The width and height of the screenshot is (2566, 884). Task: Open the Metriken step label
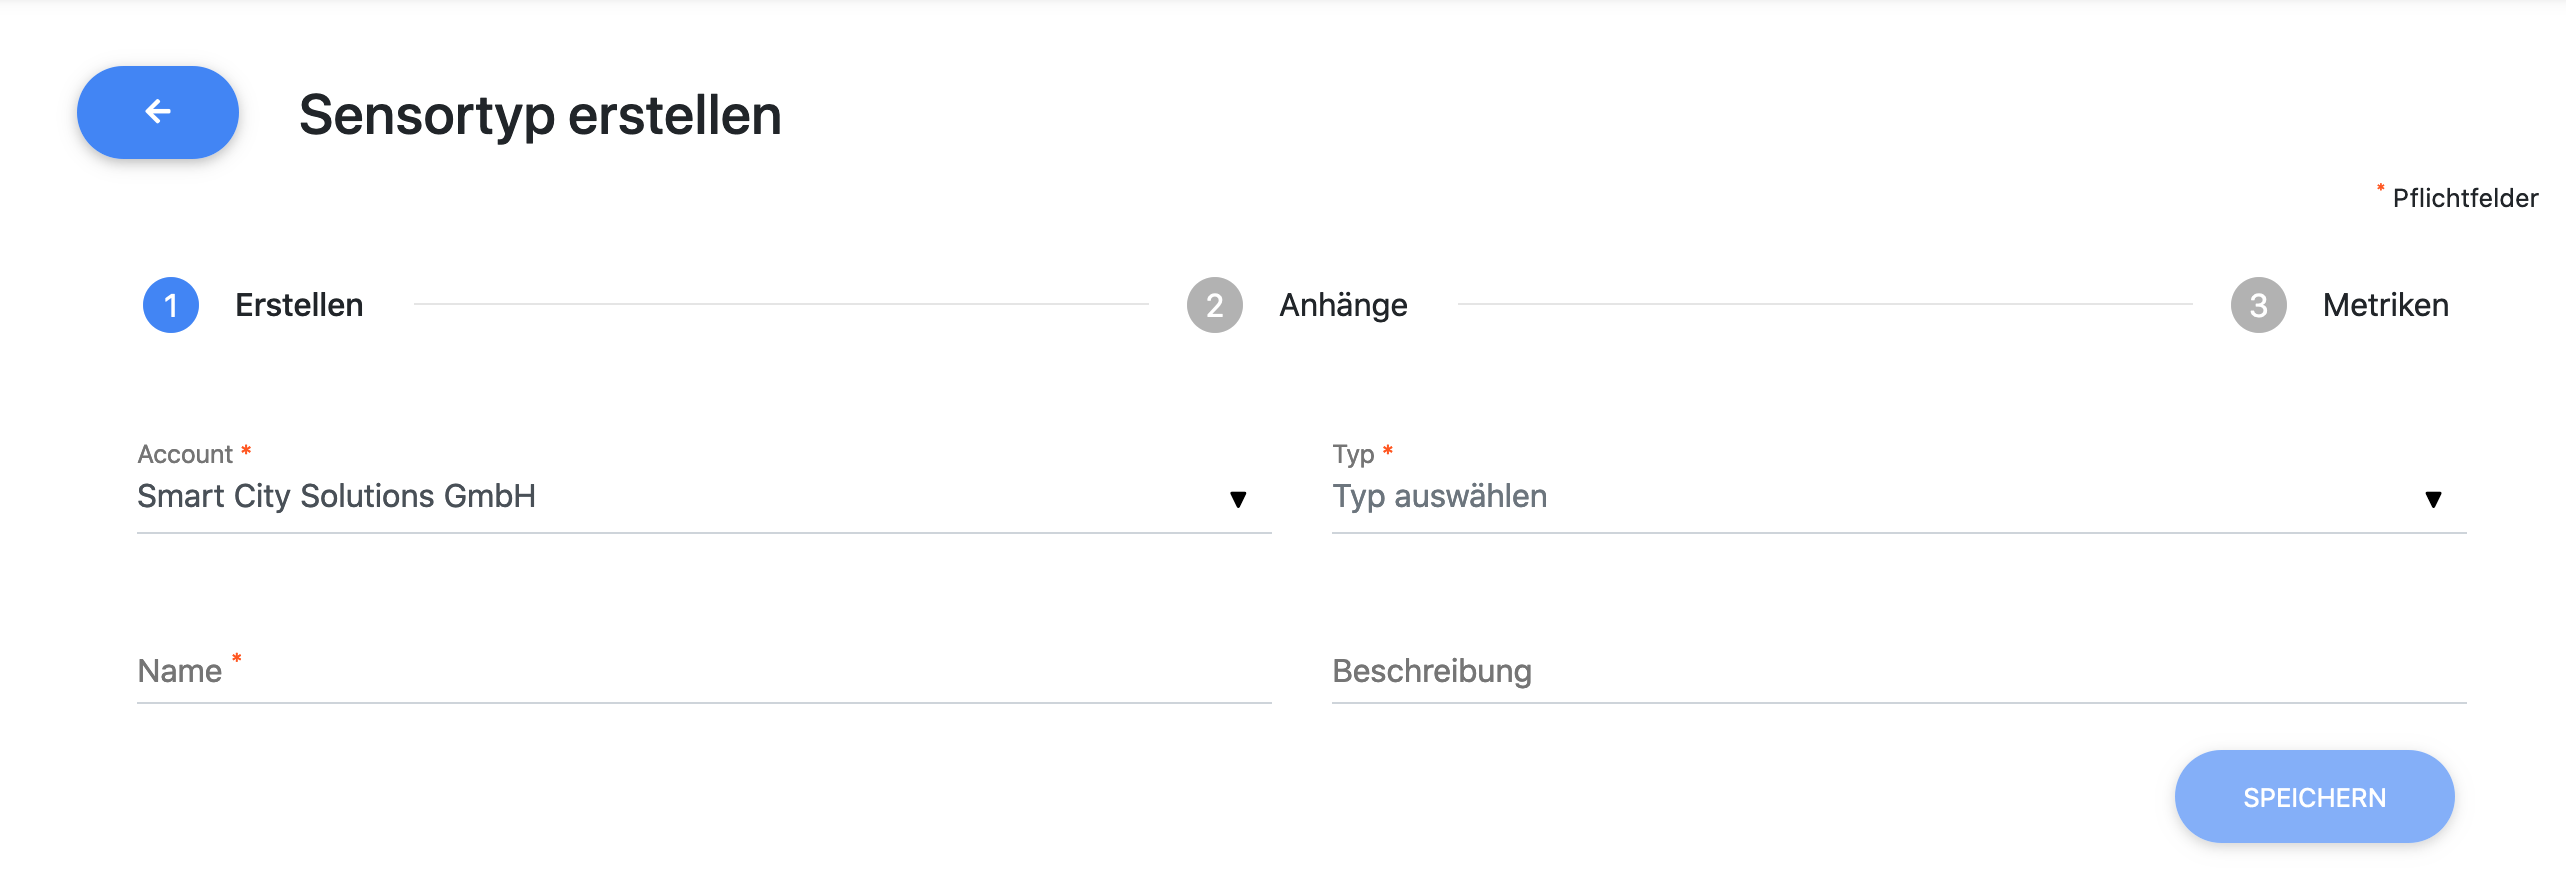pyautogui.click(x=2385, y=305)
